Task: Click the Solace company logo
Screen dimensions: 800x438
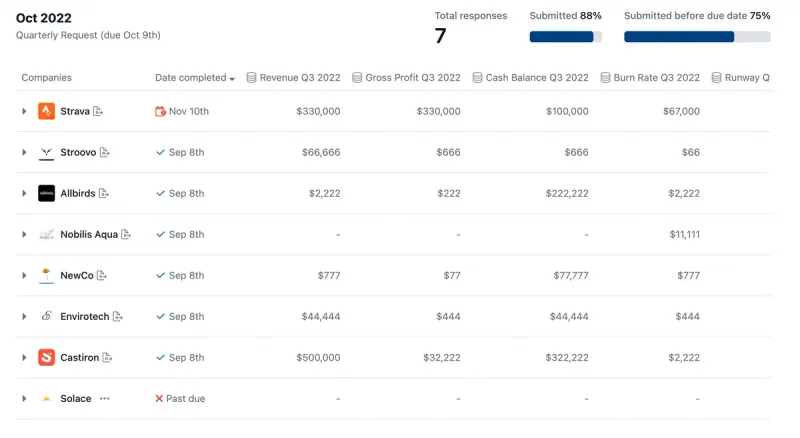Action: click(x=46, y=399)
